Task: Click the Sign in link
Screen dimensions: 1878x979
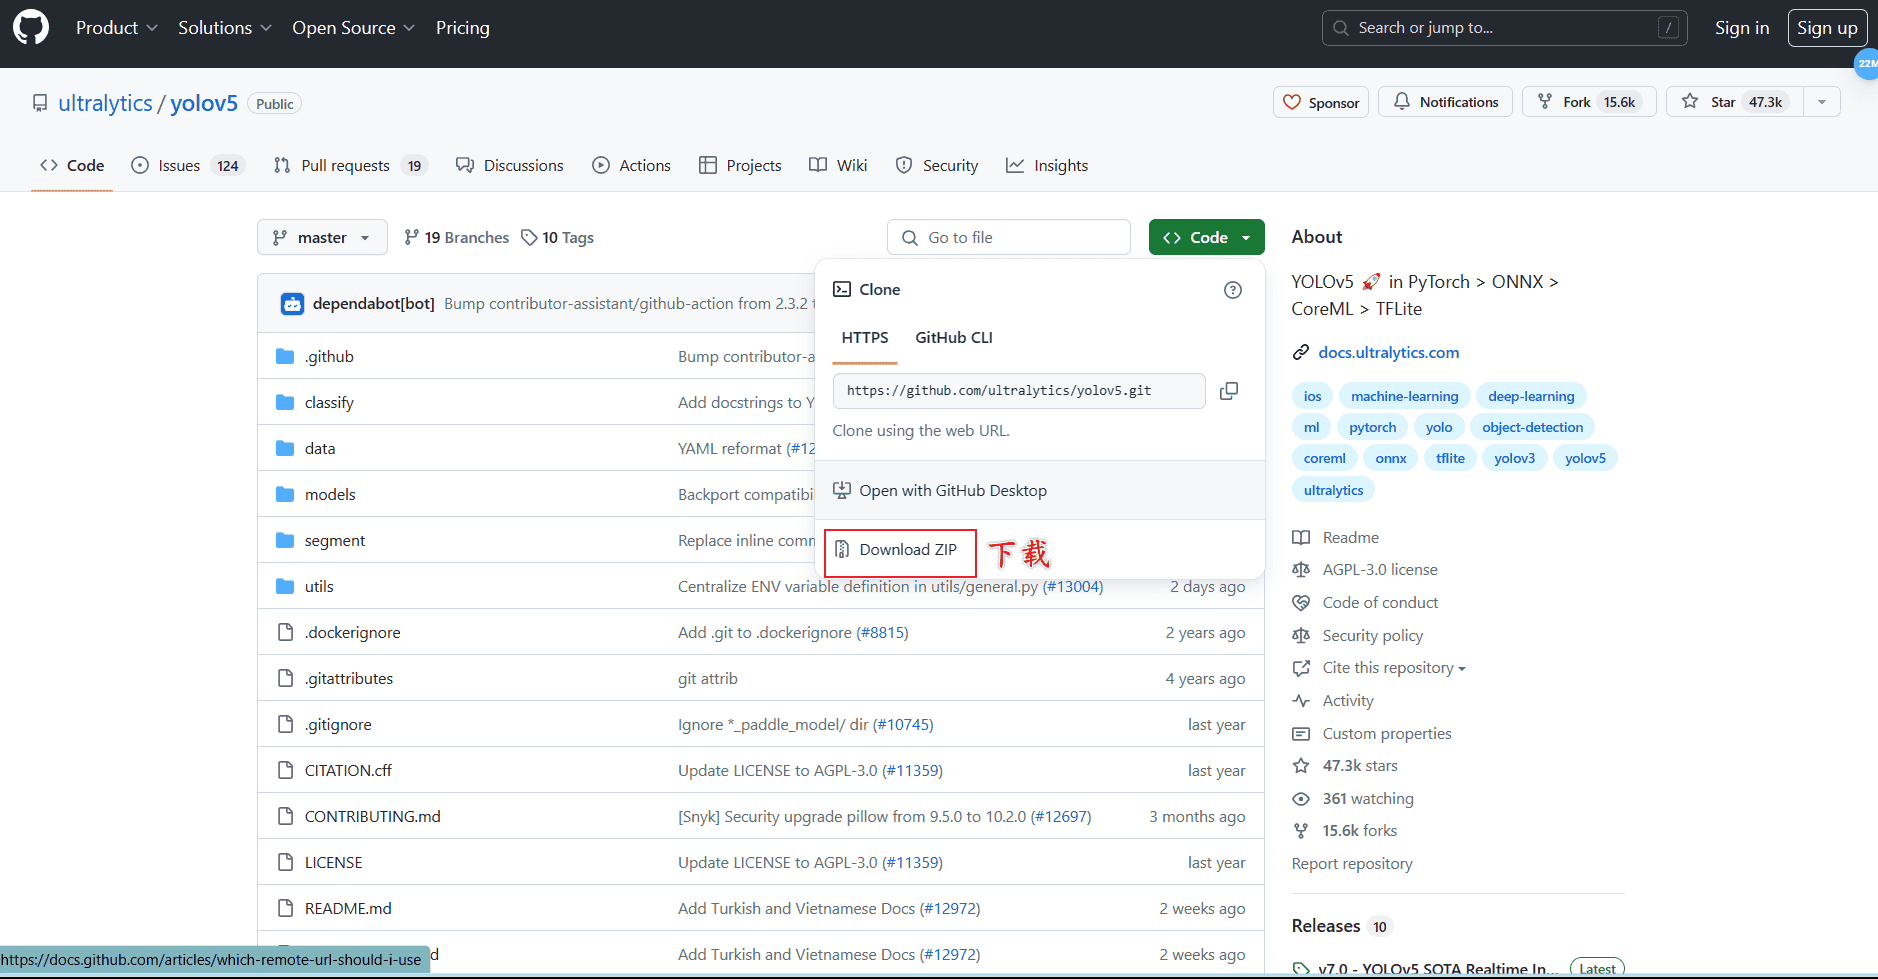Action: click(1742, 28)
